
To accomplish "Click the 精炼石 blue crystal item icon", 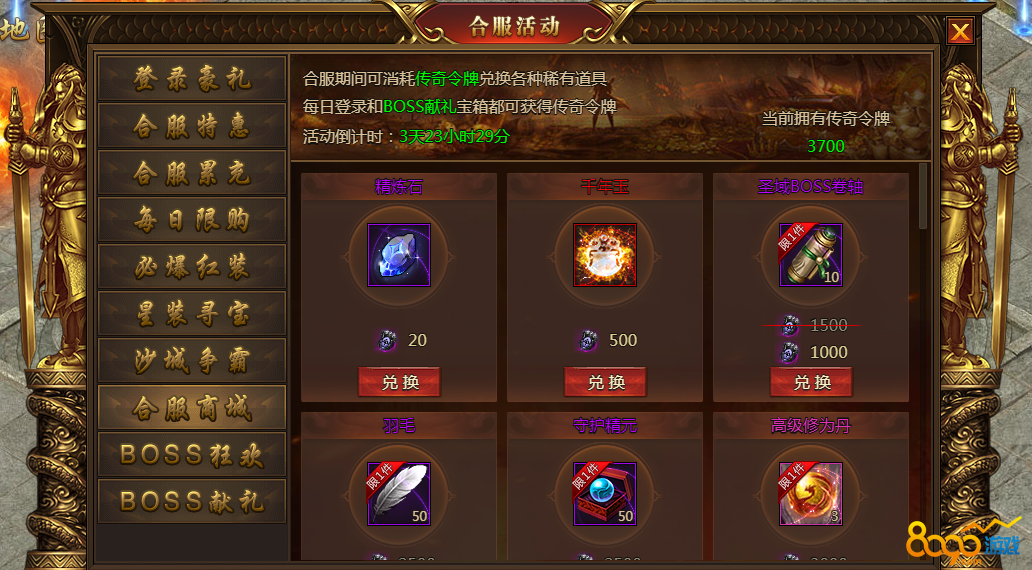I will coord(399,255).
